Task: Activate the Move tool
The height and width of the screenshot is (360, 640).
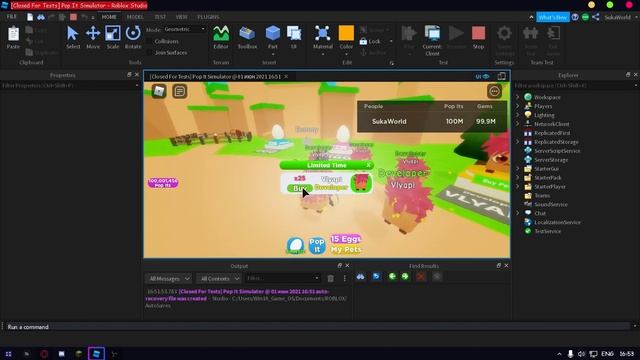Action: (x=93, y=37)
